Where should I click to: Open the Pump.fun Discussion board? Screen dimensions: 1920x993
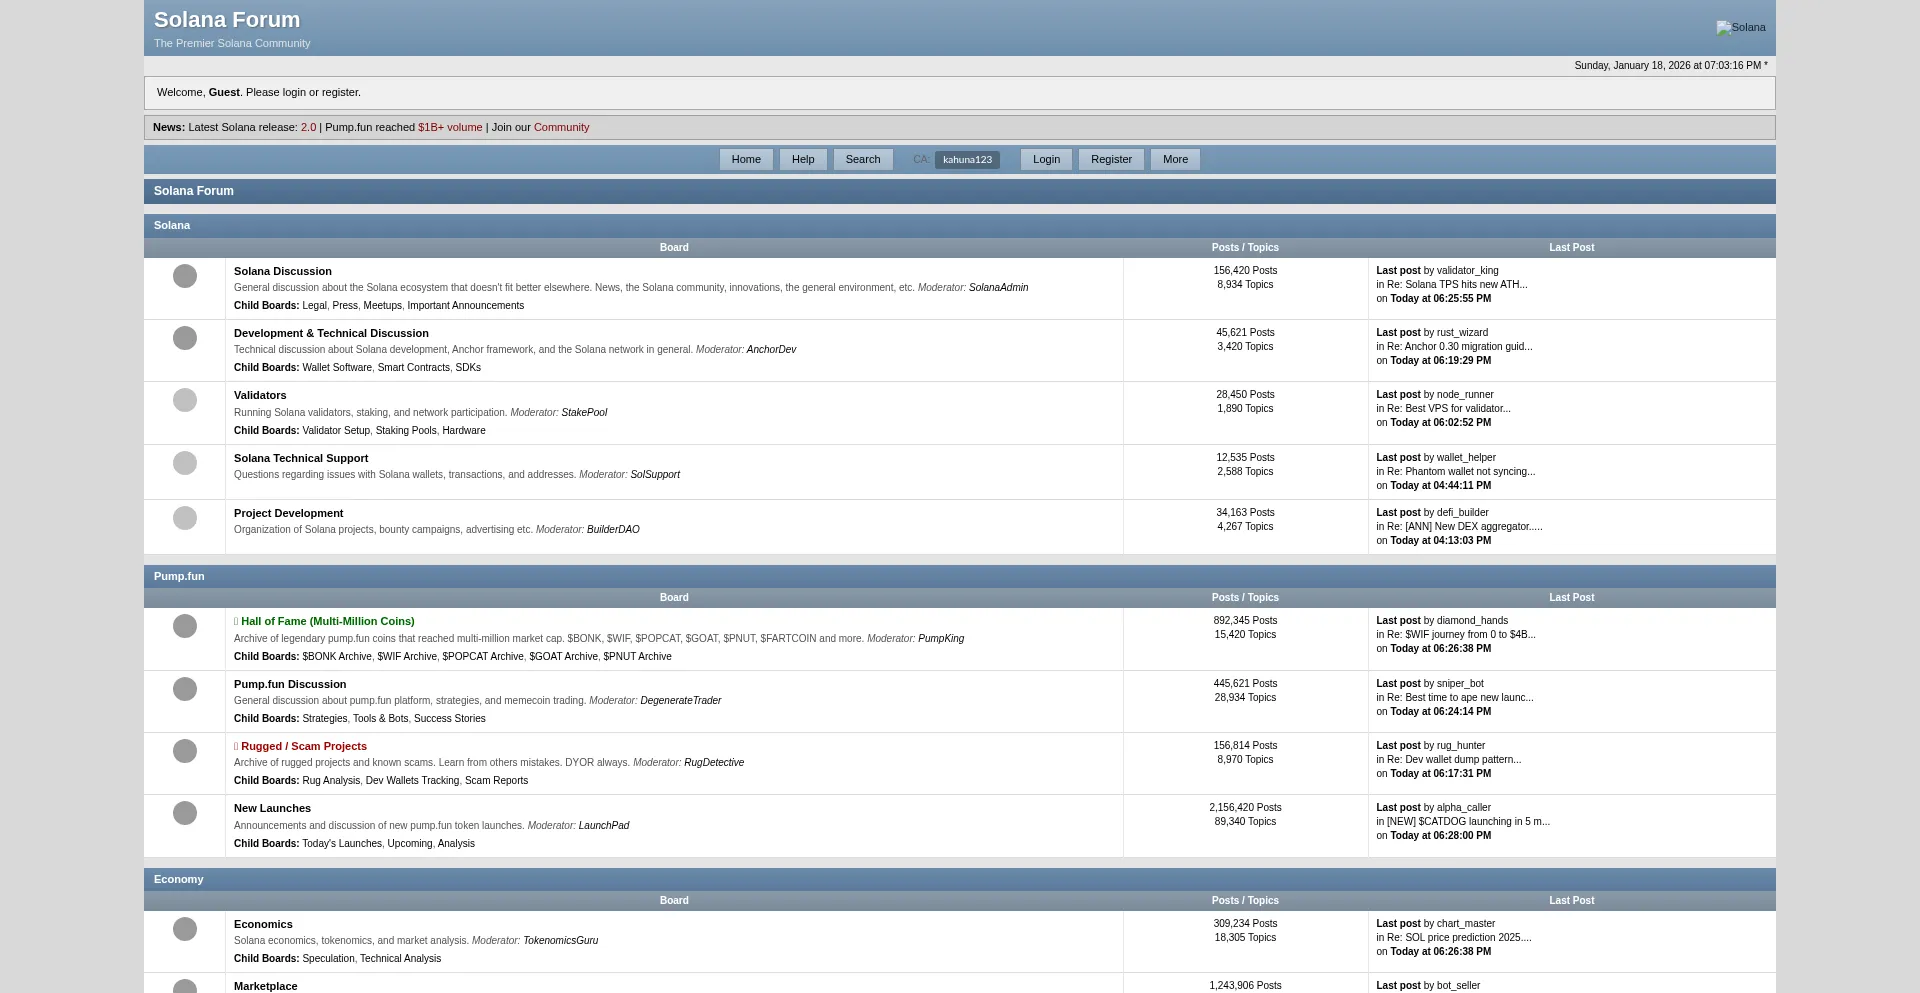[x=290, y=684]
